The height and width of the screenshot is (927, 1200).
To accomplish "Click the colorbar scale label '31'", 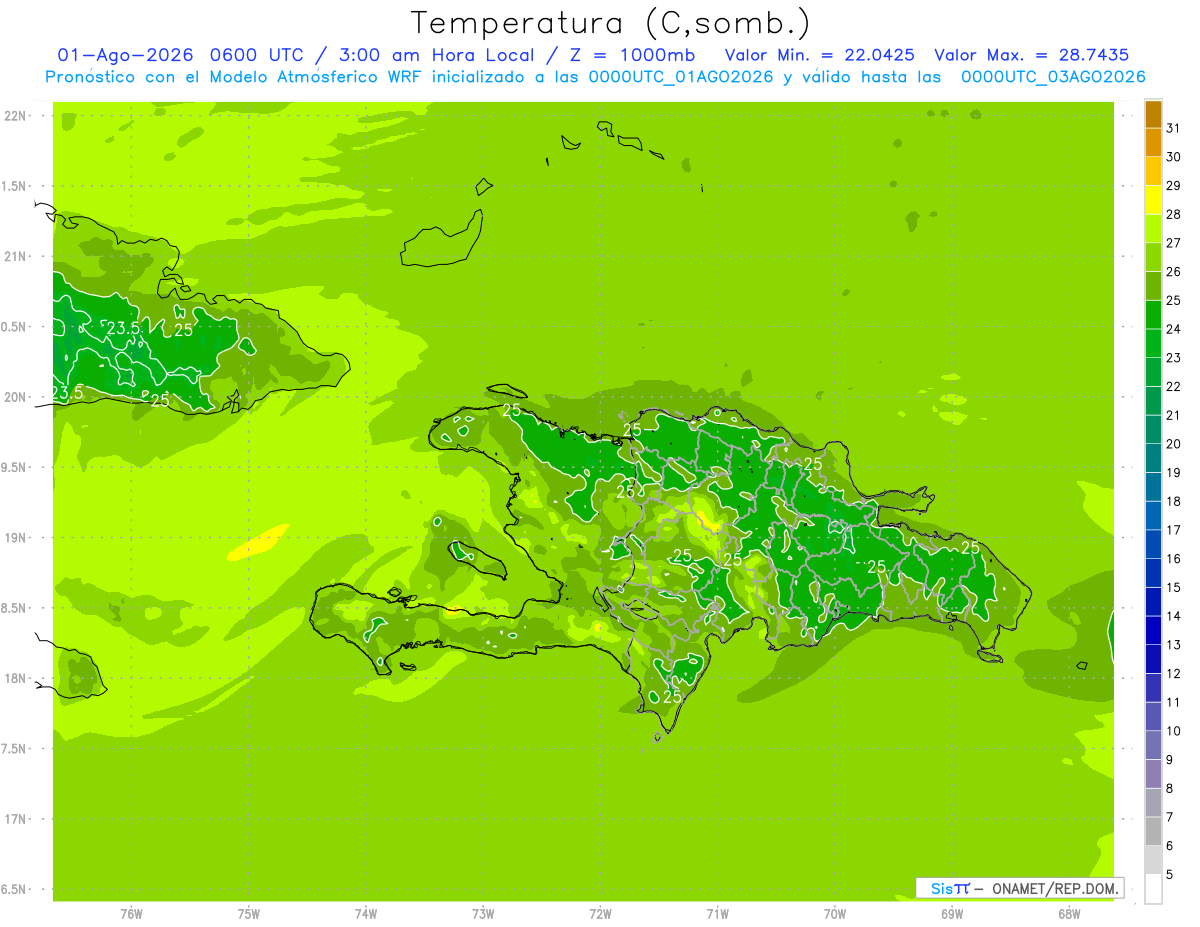I will pos(1174,128).
